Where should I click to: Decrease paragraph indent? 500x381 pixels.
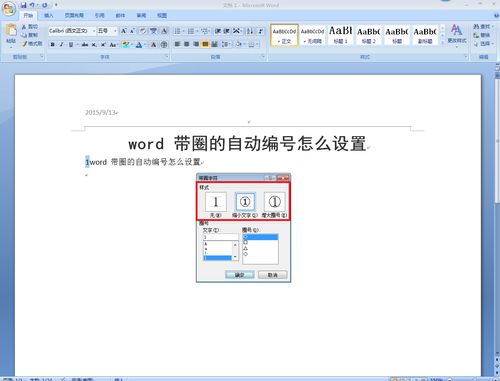click(x=218, y=31)
